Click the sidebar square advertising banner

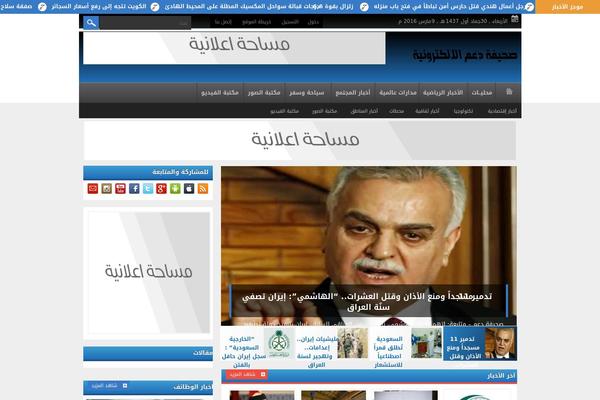tap(148, 273)
